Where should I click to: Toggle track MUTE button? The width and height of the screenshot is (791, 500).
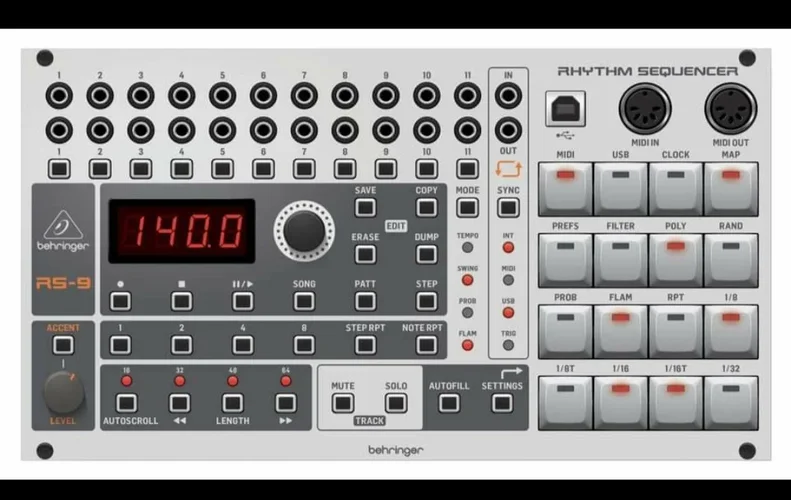point(343,403)
